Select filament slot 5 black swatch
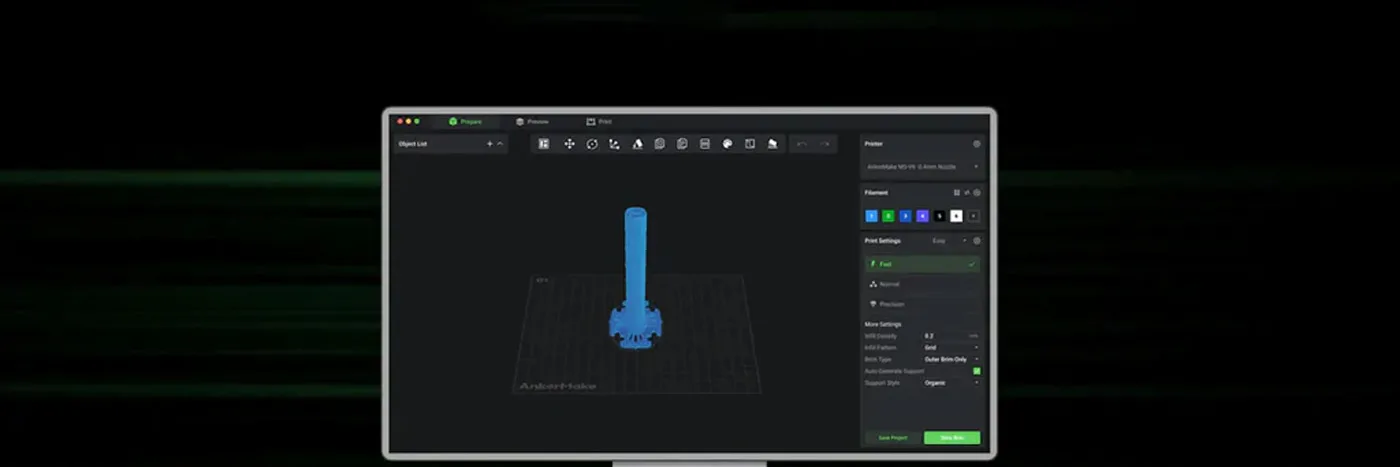Screen dimensions: 1400x467 (939, 216)
